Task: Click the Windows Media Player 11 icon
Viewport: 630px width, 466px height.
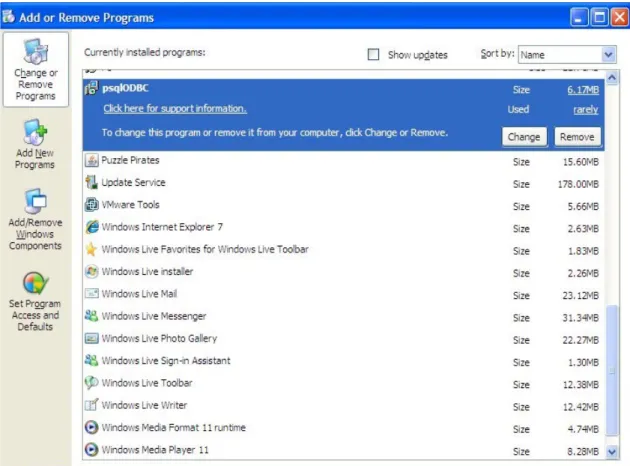Action: coord(92,450)
